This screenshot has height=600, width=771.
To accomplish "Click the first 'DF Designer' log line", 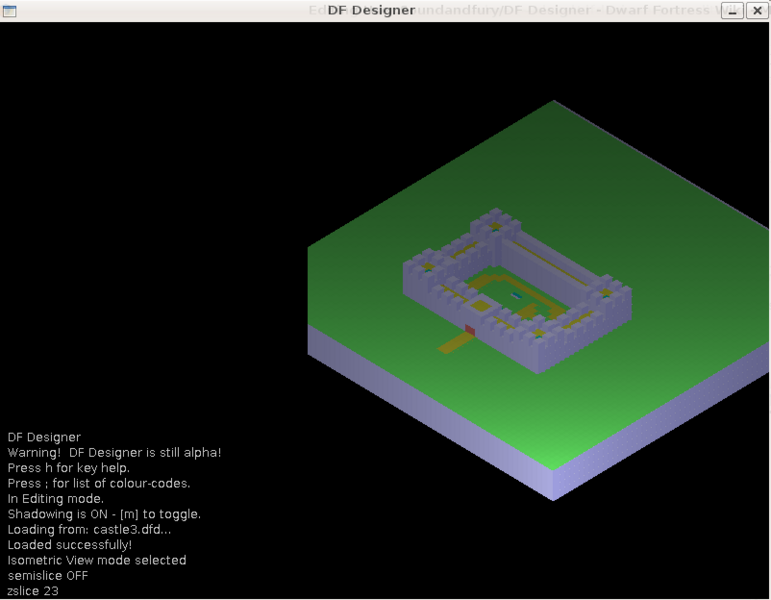I will coord(44,437).
